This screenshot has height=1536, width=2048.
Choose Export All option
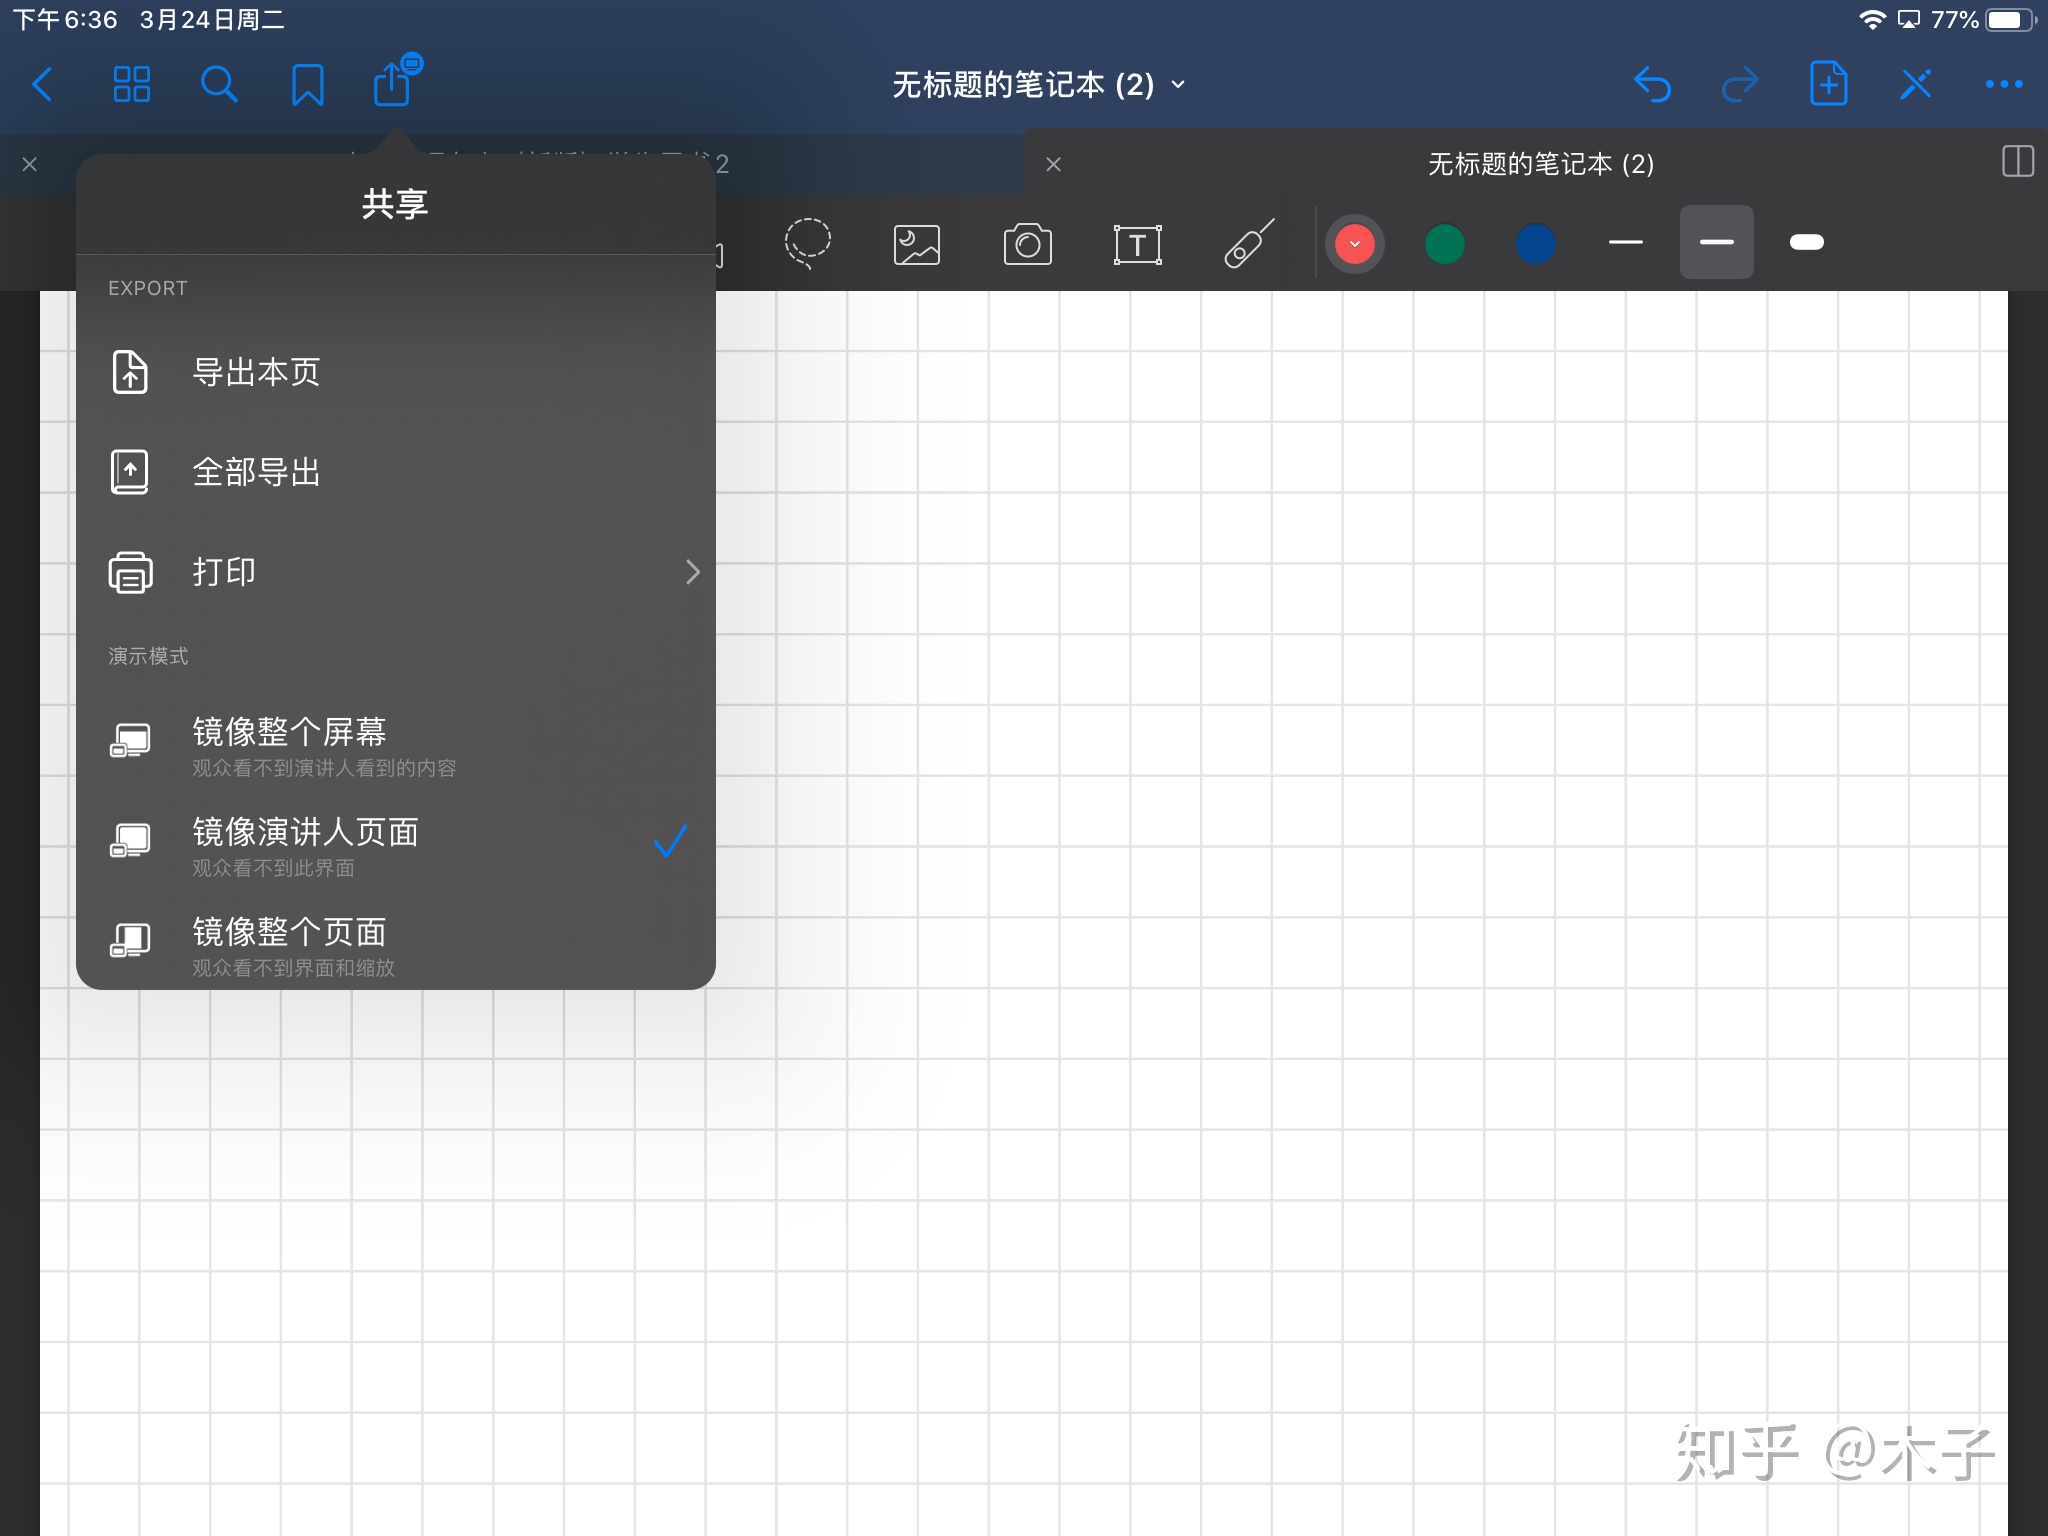(256, 472)
